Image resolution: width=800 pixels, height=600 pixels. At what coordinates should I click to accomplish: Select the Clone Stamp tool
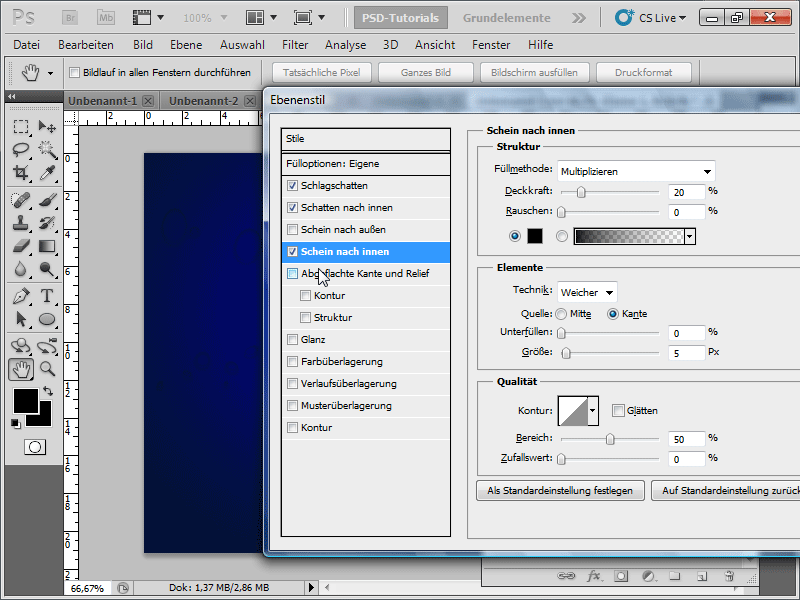[x=21, y=223]
